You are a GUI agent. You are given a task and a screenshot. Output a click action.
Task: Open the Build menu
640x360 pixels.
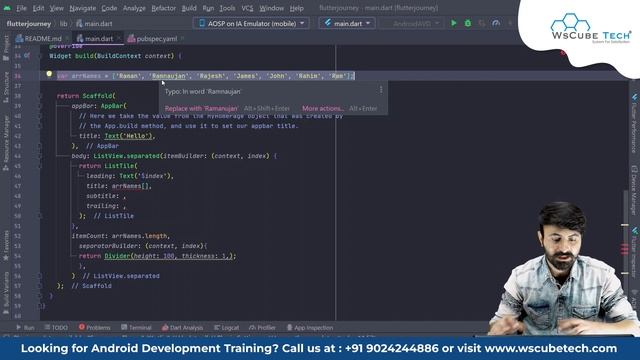tap(189, 8)
